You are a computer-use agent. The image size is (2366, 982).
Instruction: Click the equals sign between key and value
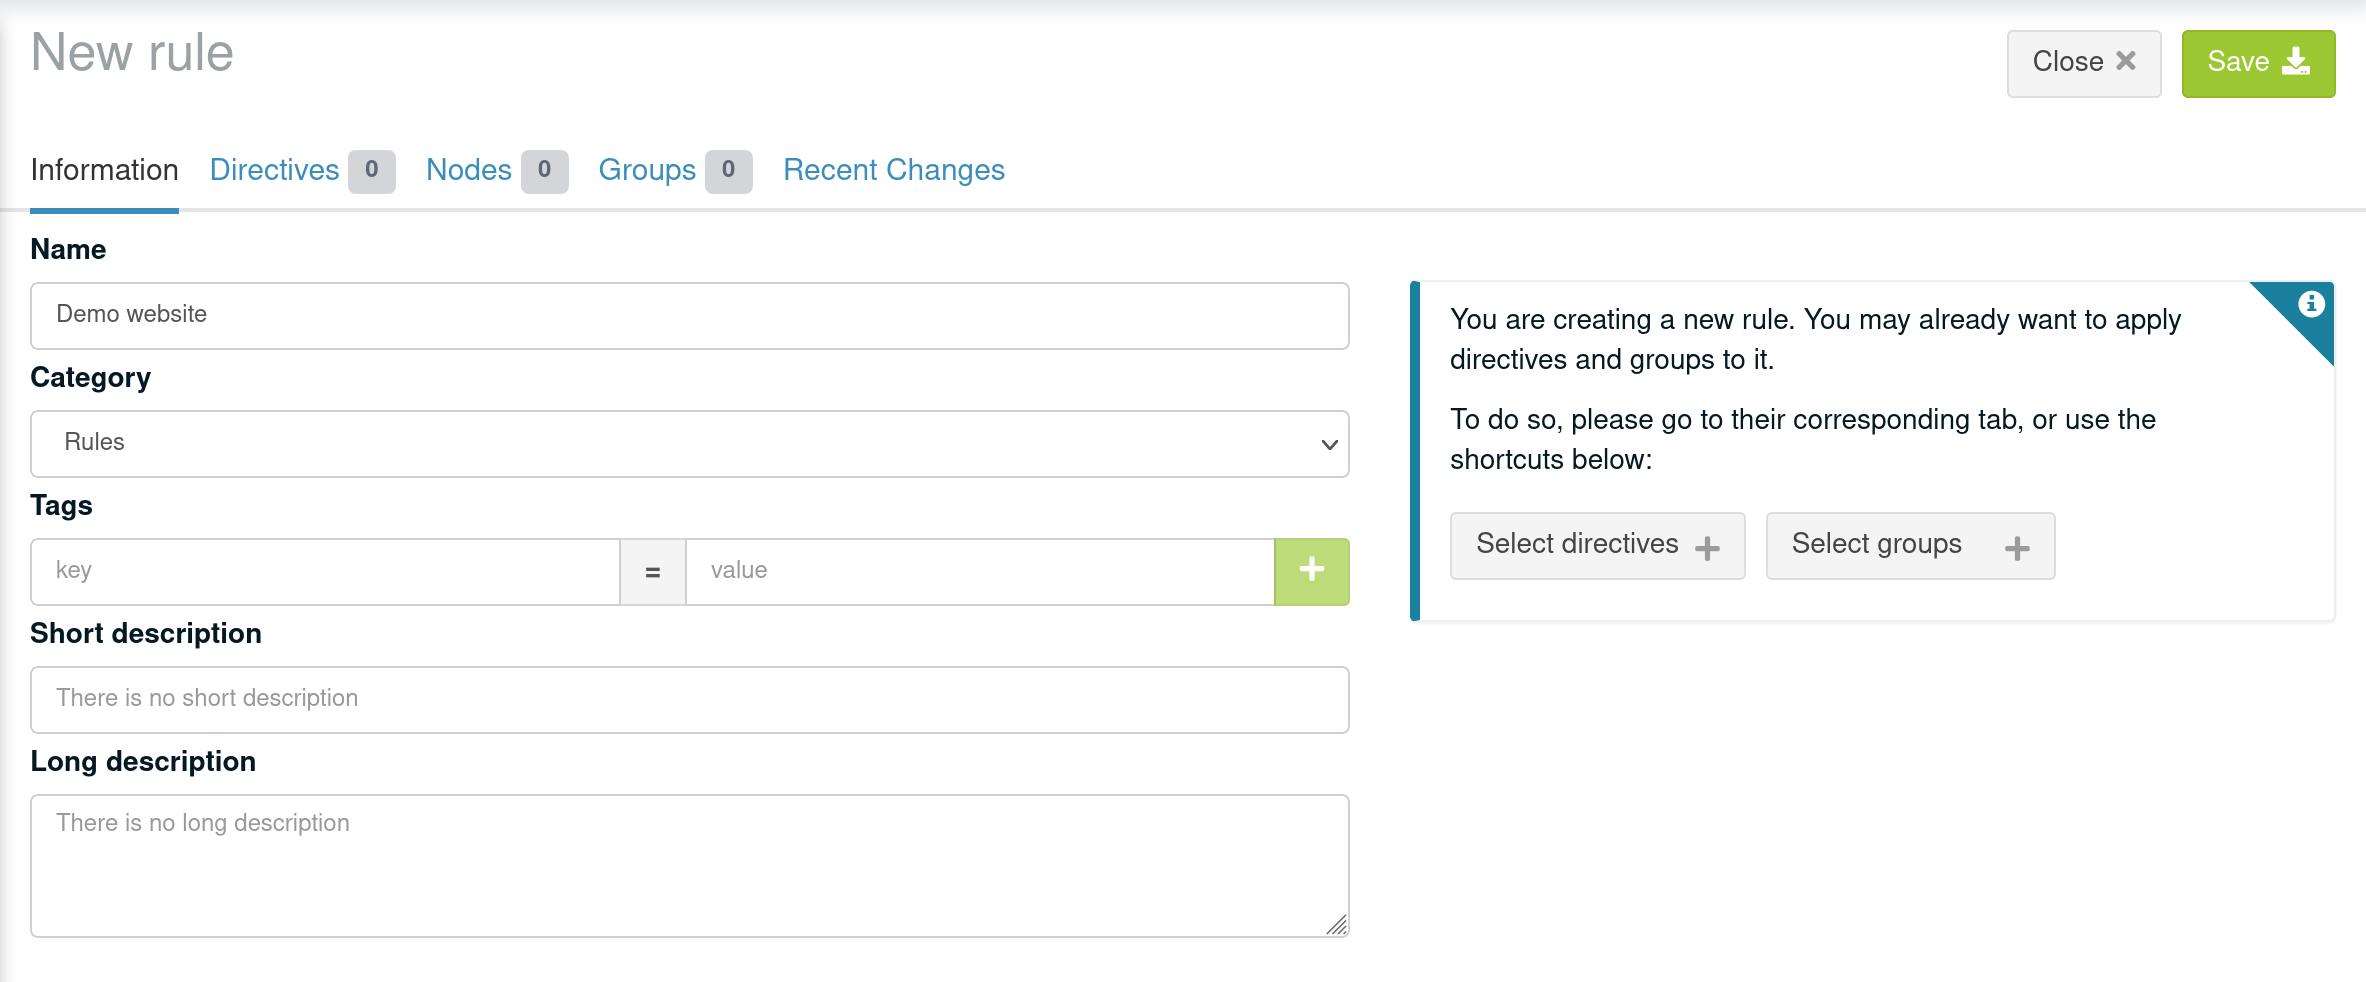tap(653, 572)
